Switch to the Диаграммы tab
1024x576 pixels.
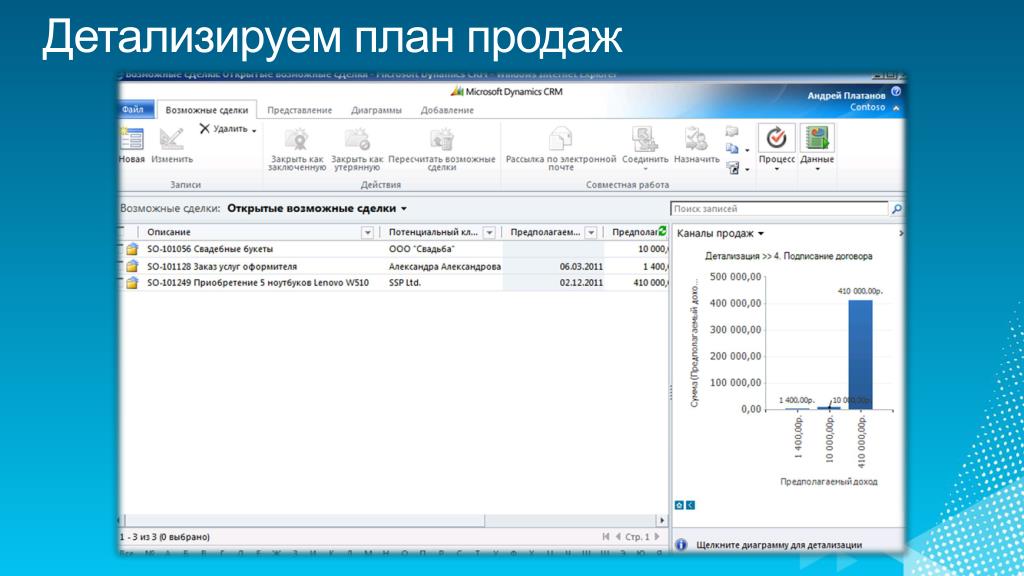pos(376,110)
